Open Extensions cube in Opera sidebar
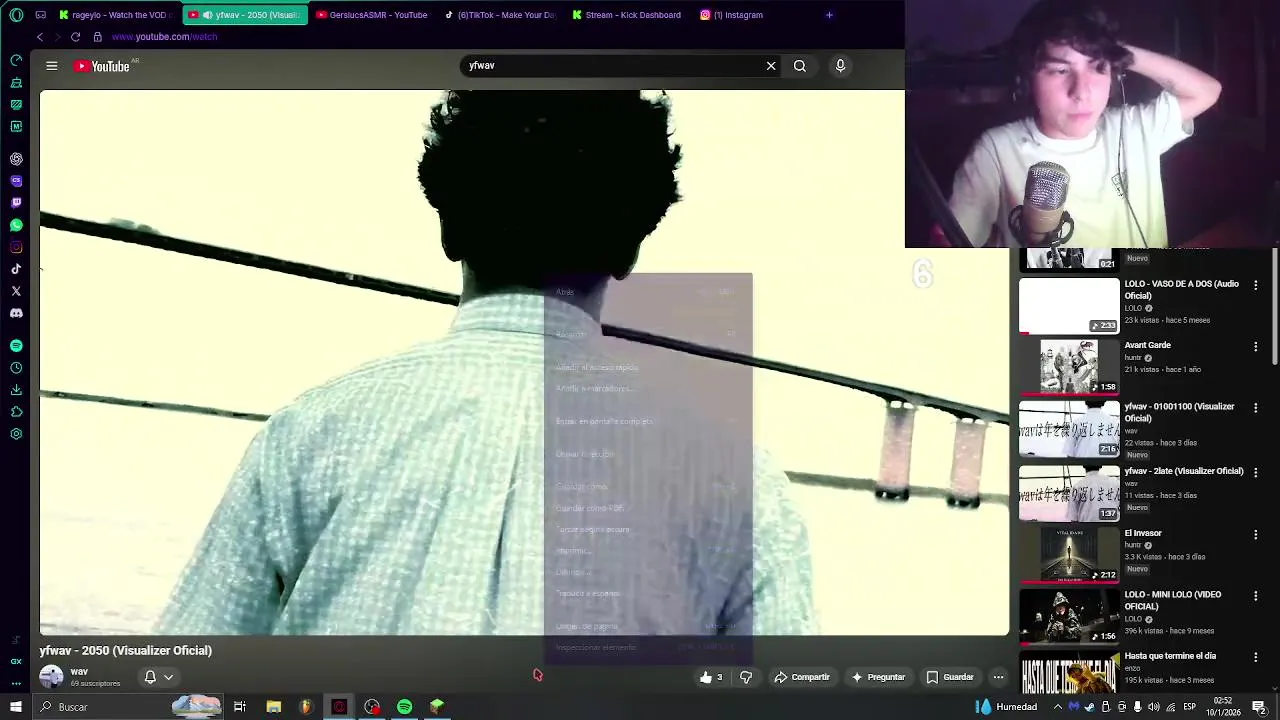Screen dimensions: 1280x720 16,412
